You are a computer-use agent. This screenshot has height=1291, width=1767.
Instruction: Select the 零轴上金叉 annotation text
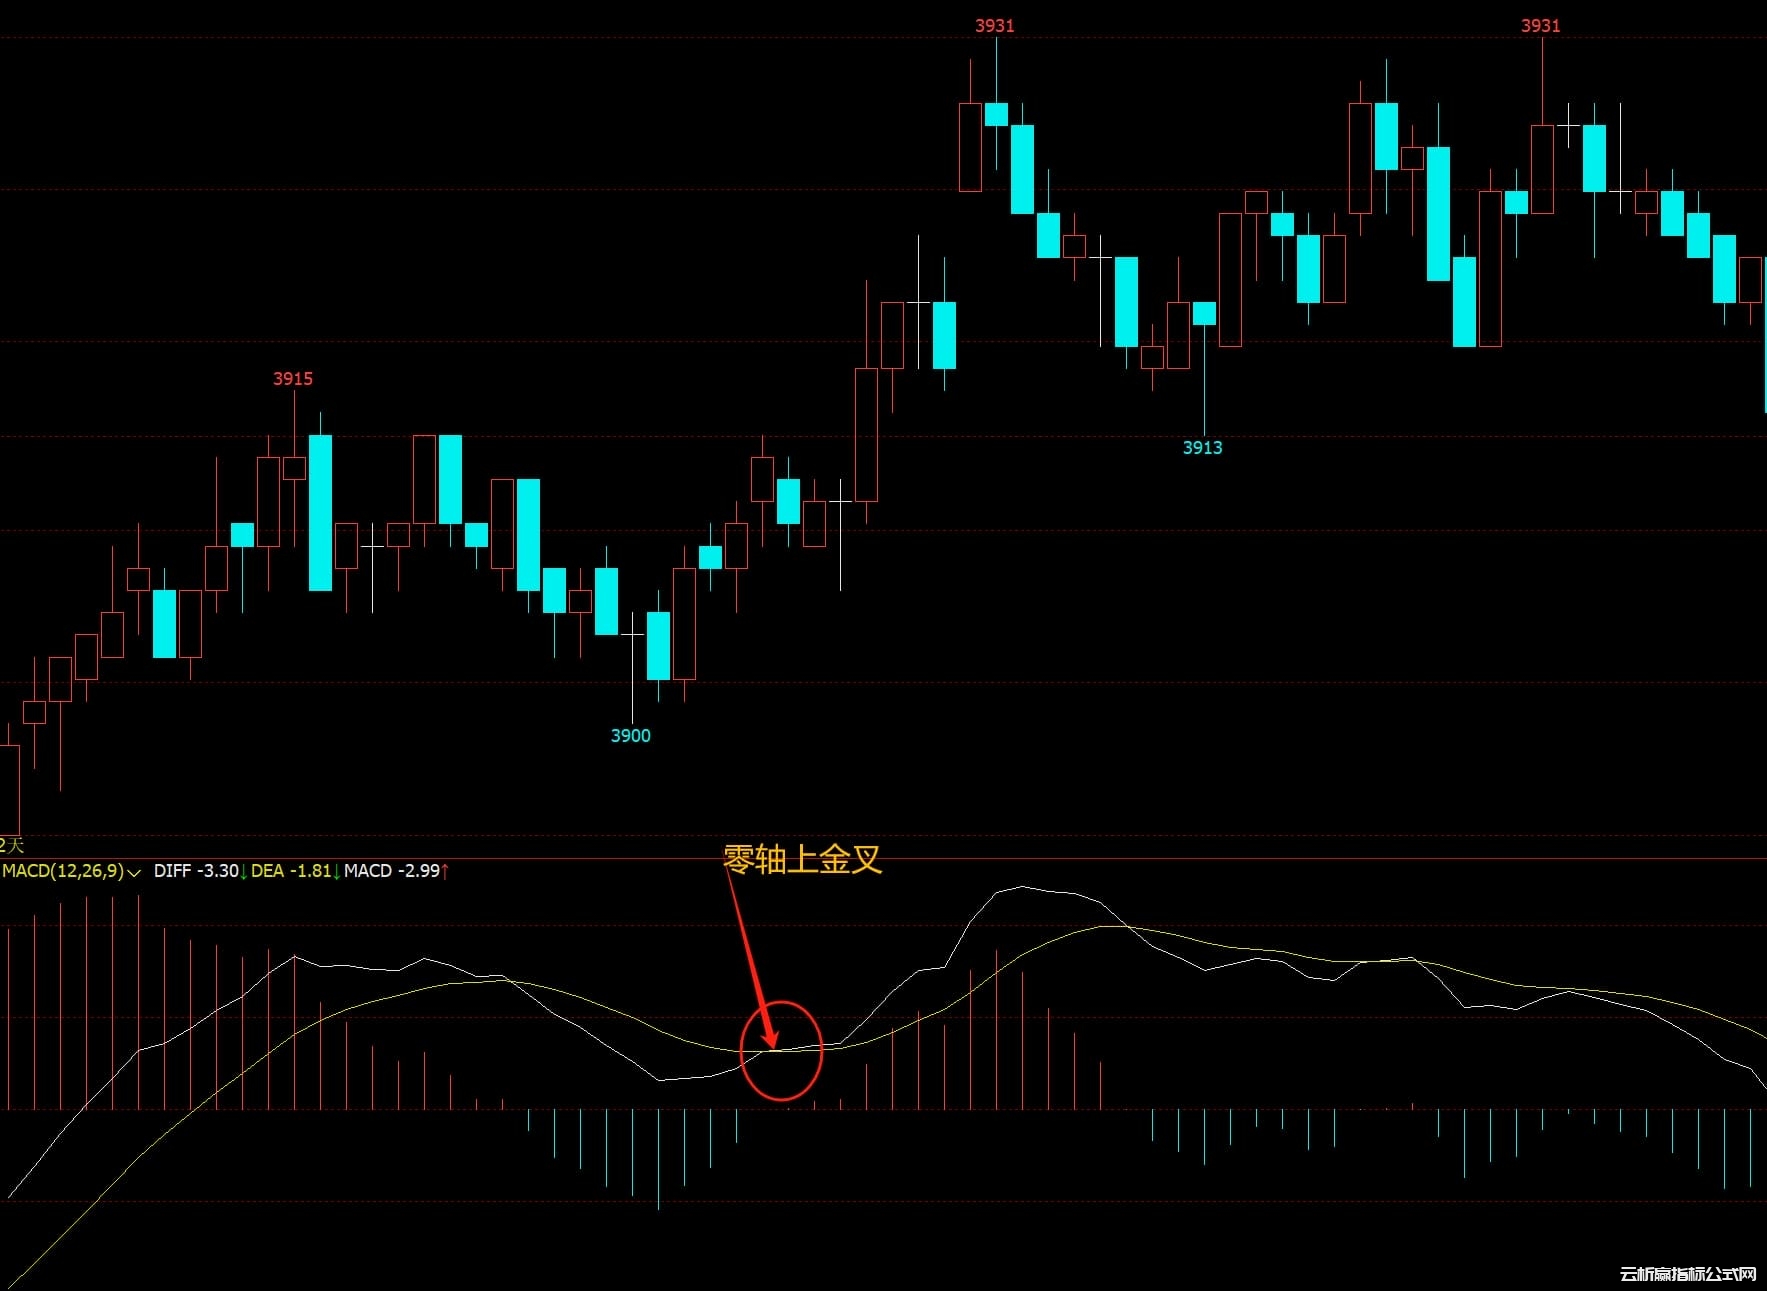[802, 859]
